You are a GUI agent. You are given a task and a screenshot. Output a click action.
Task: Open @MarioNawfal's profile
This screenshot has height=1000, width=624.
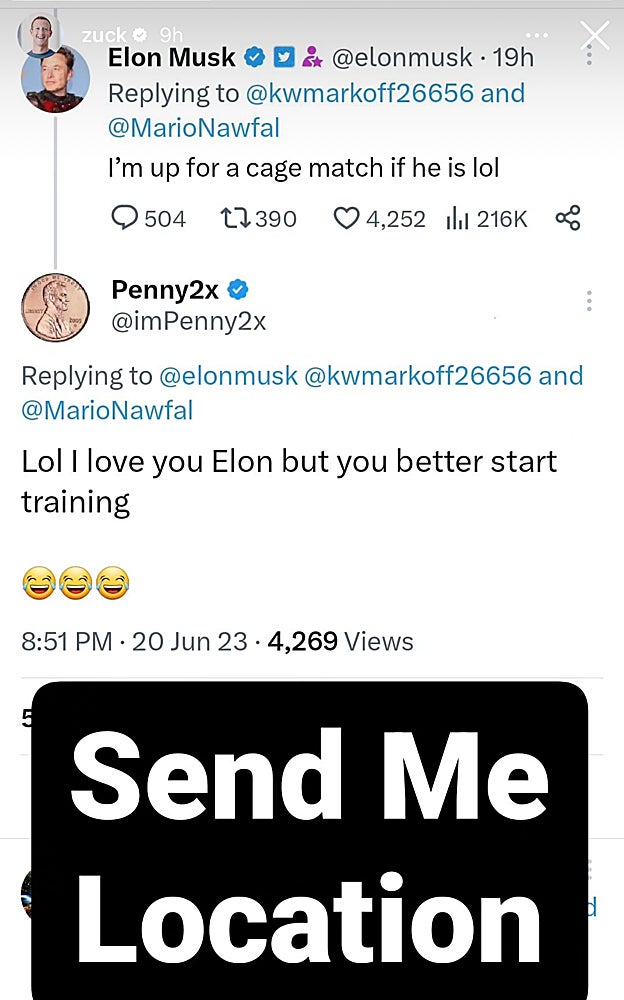click(x=194, y=127)
